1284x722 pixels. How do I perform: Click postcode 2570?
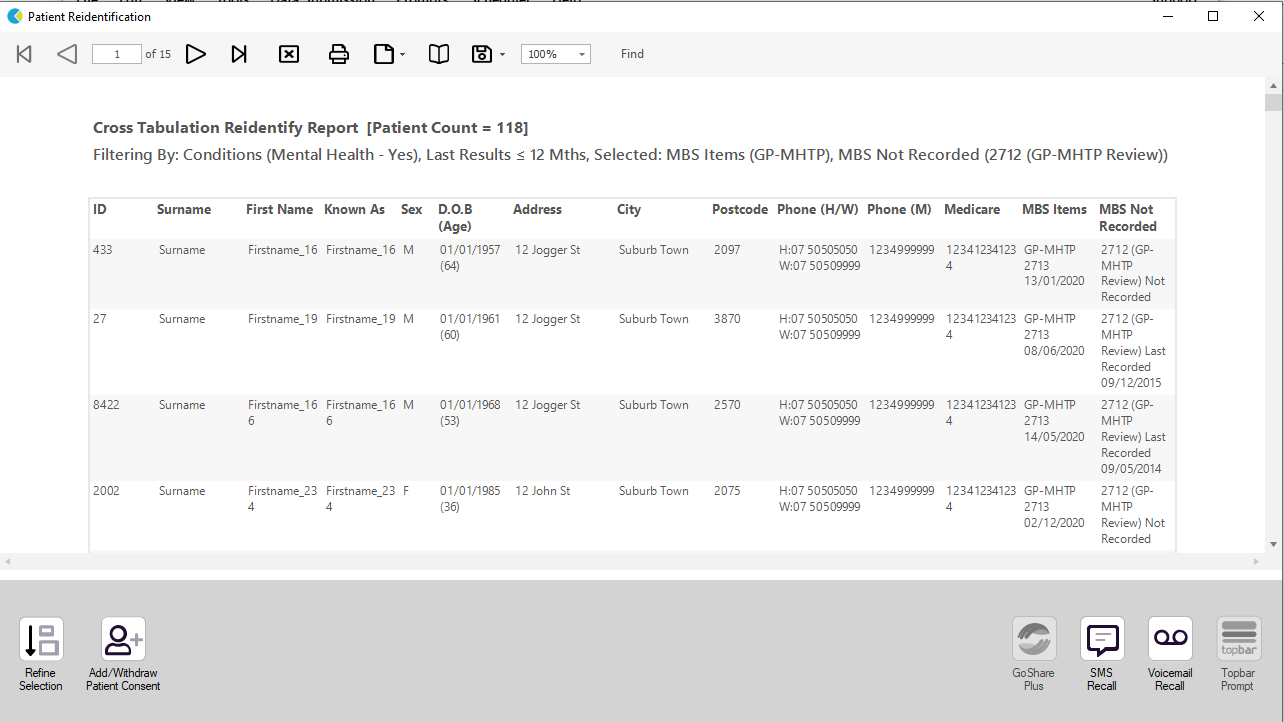(x=727, y=405)
